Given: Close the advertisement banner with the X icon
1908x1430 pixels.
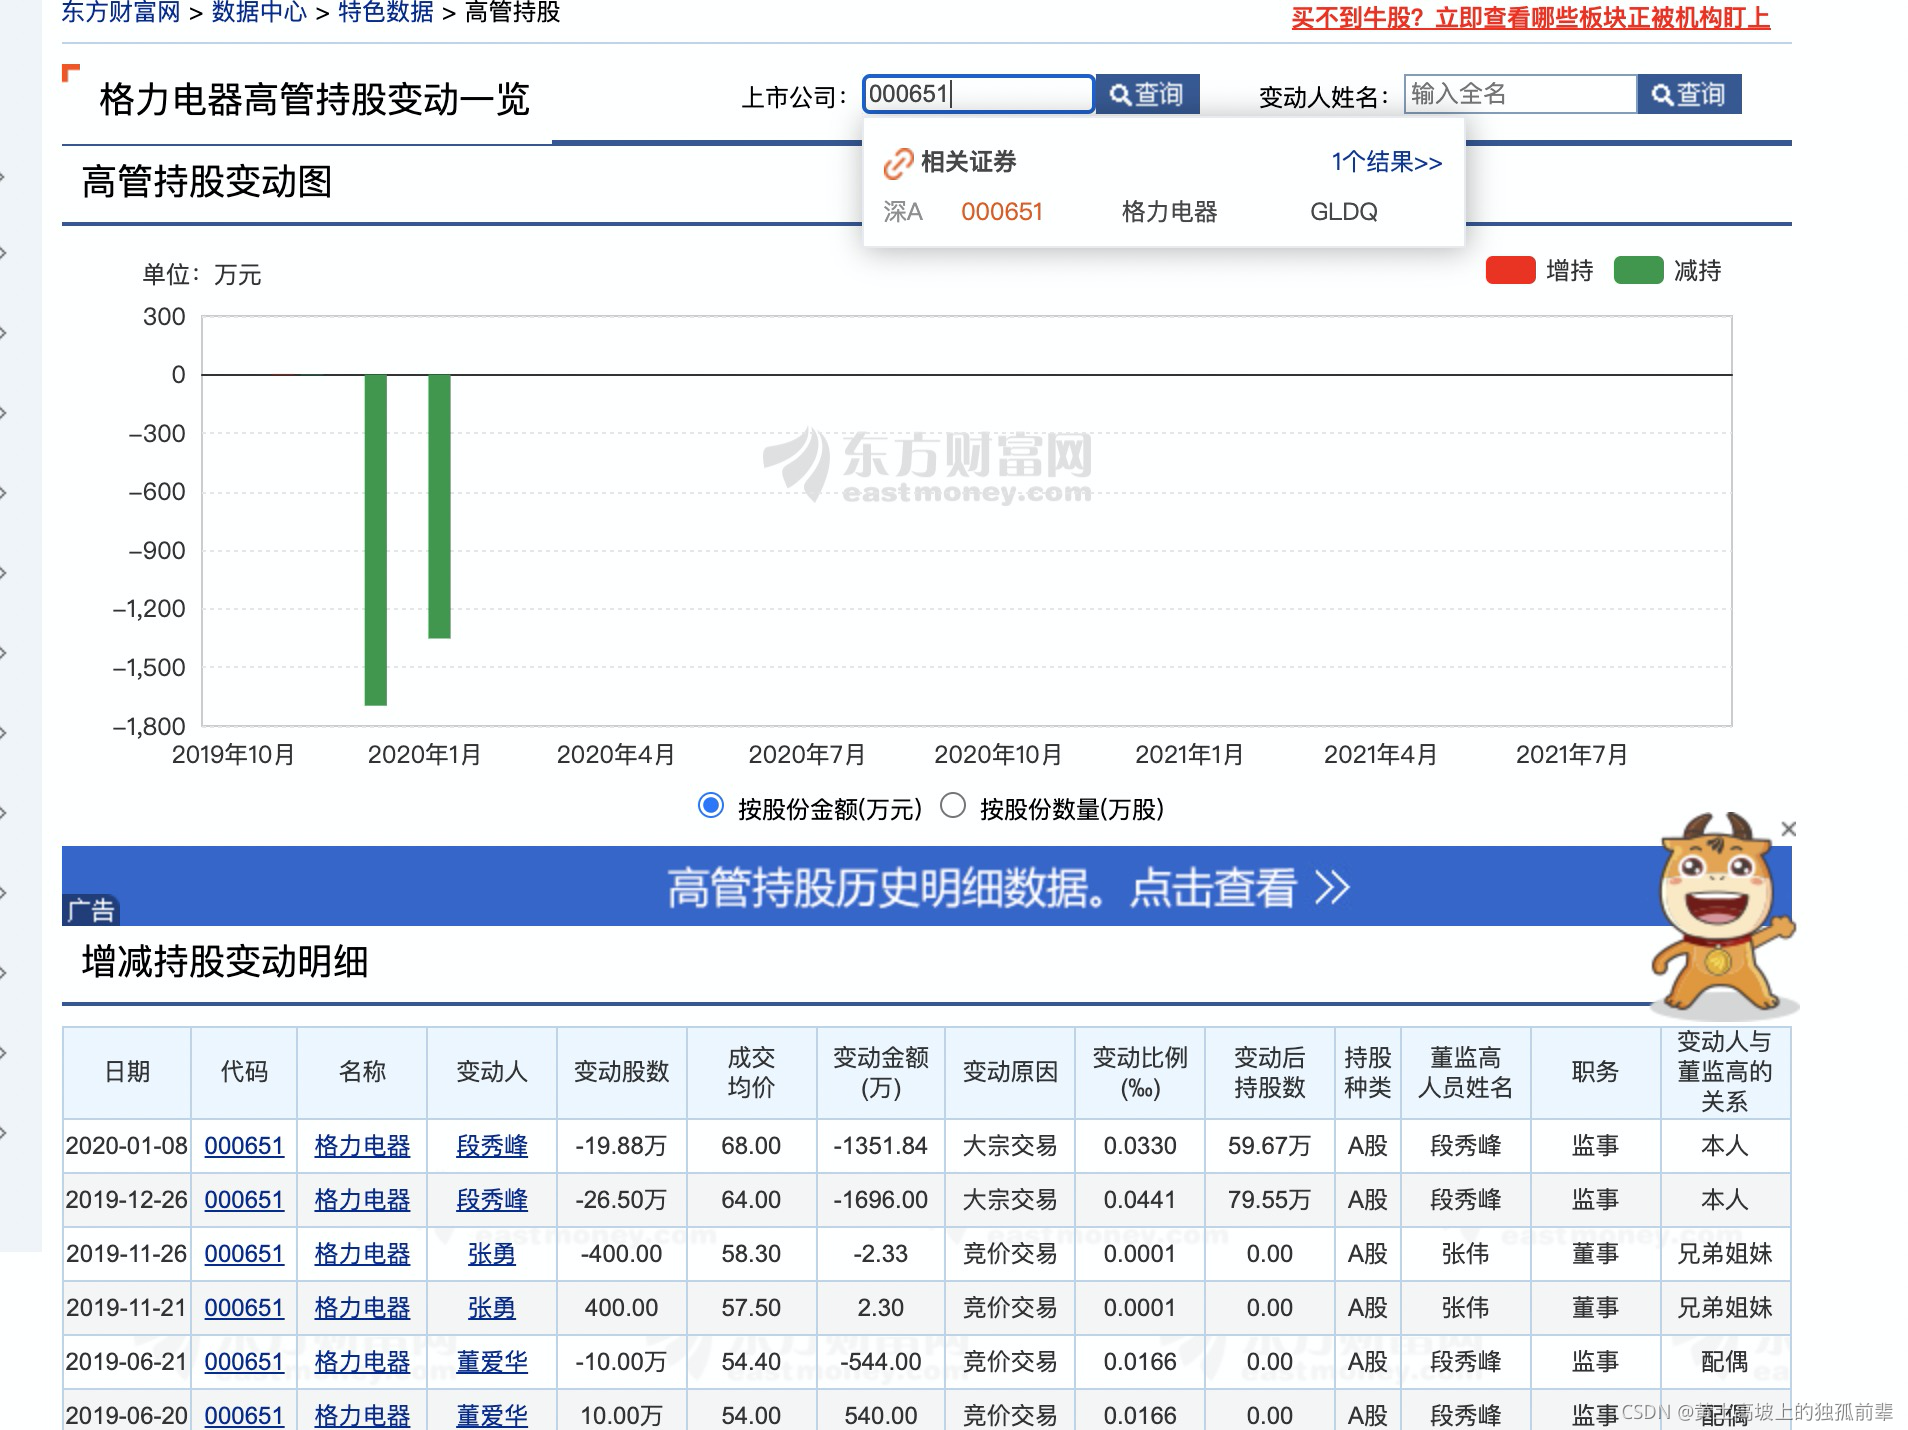Looking at the screenshot, I should tap(1789, 829).
